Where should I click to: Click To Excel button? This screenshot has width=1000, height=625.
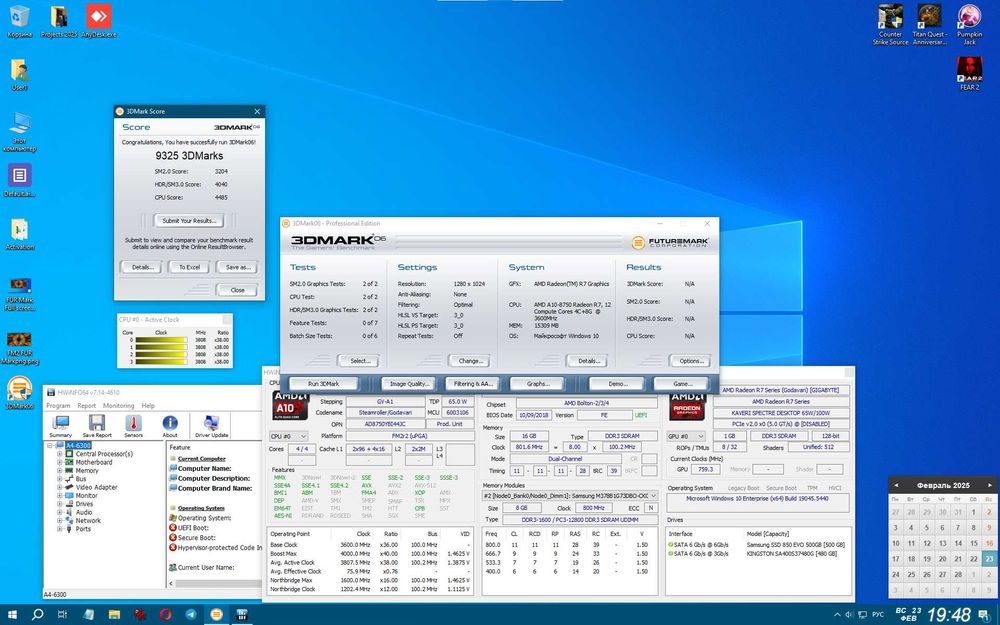pos(189,267)
